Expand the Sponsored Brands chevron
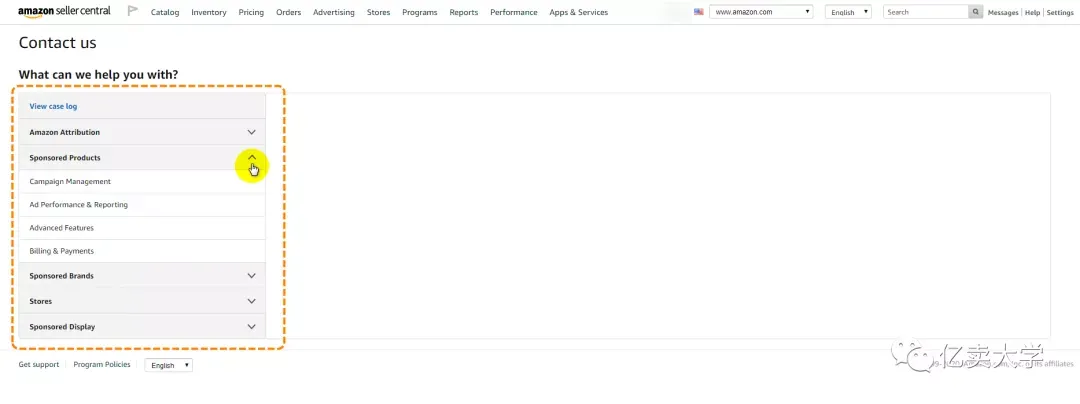The height and width of the screenshot is (404, 1080). tap(251, 276)
